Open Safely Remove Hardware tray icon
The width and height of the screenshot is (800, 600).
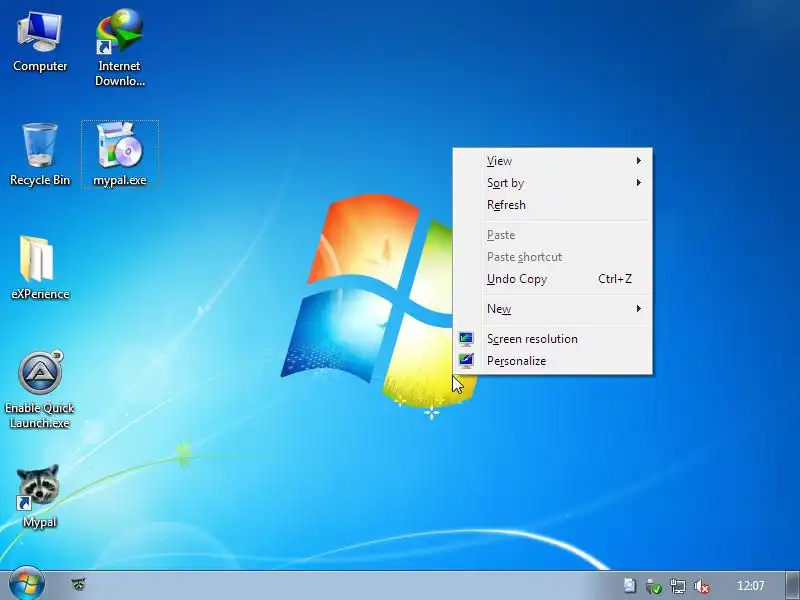tap(653, 586)
